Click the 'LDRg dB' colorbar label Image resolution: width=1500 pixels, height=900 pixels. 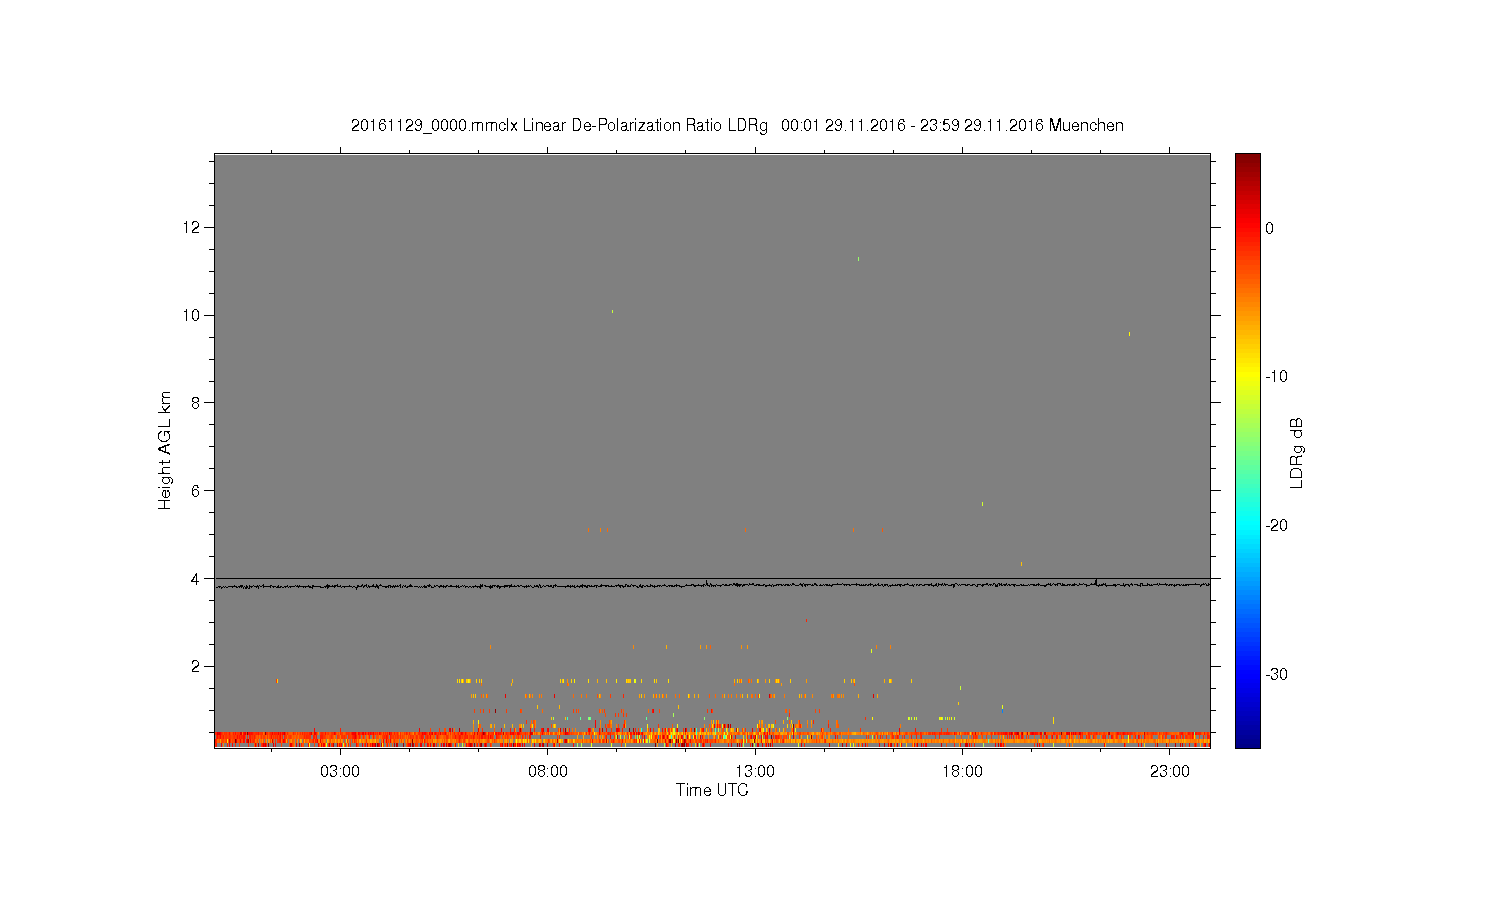click(x=1297, y=452)
